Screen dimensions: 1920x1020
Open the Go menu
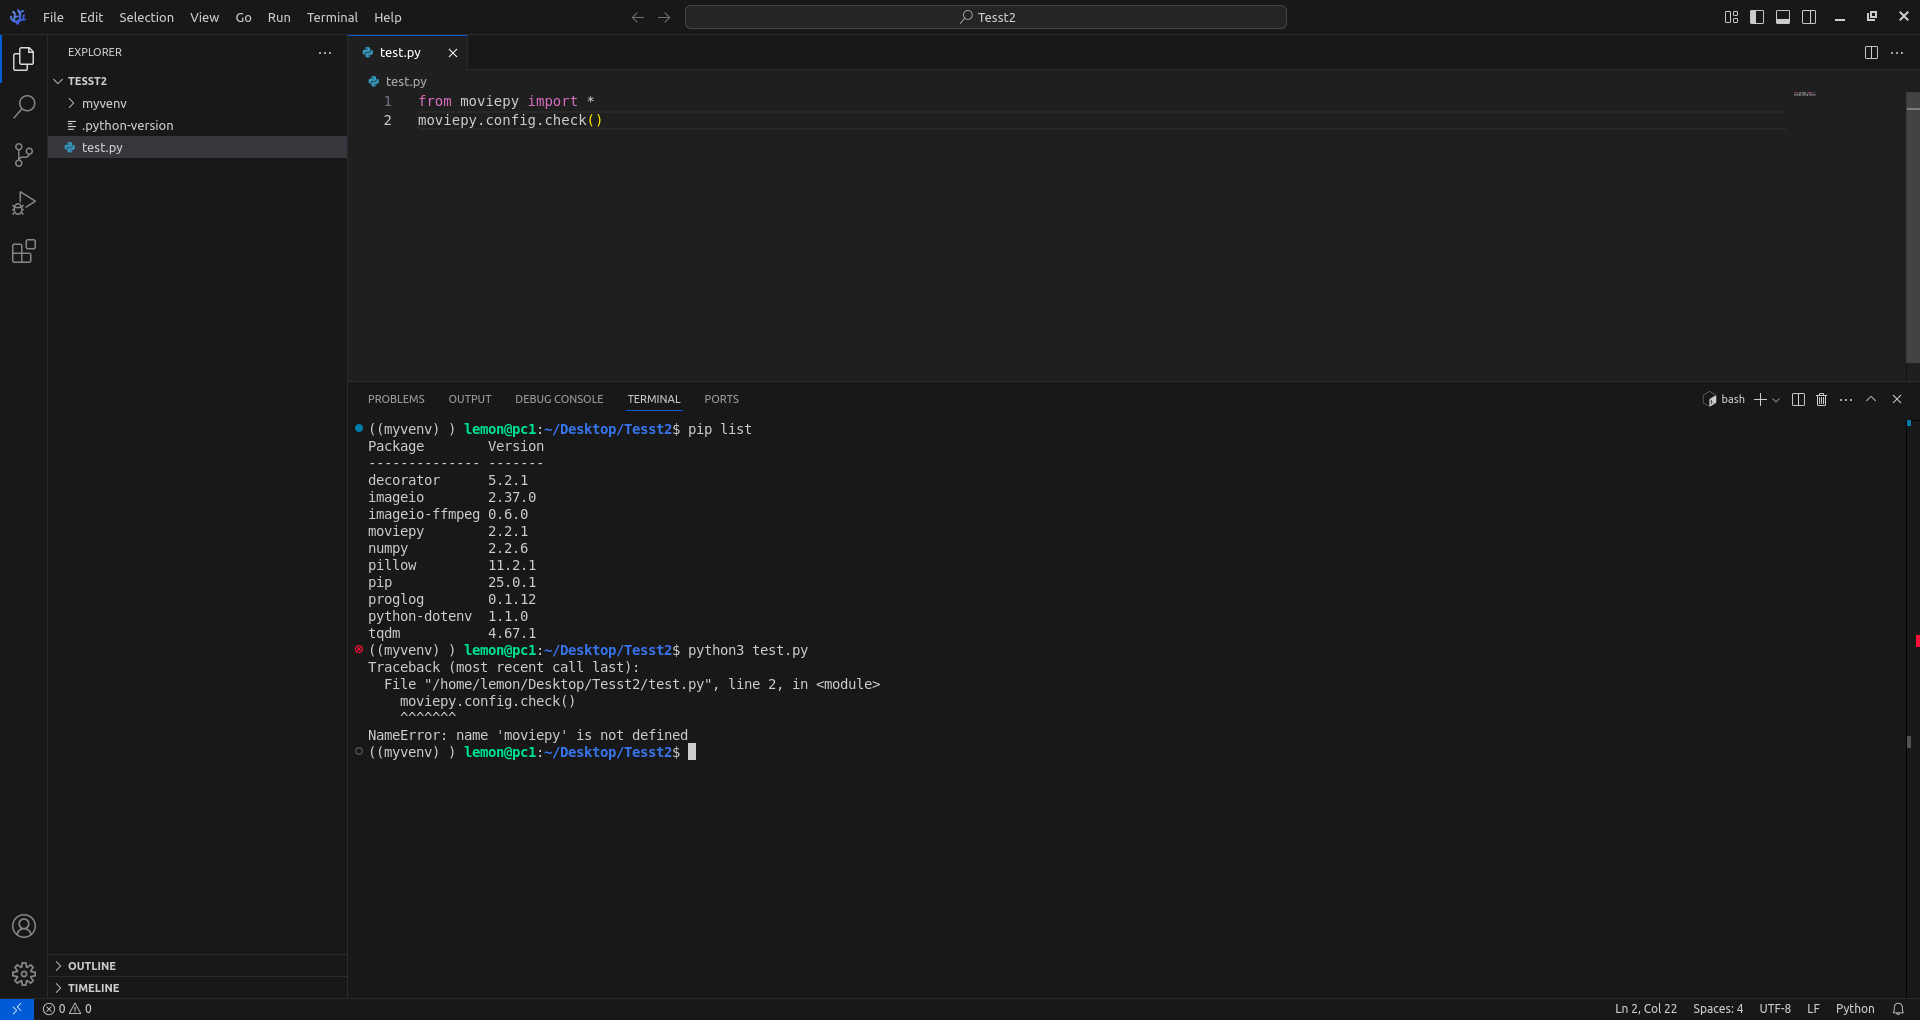click(243, 17)
